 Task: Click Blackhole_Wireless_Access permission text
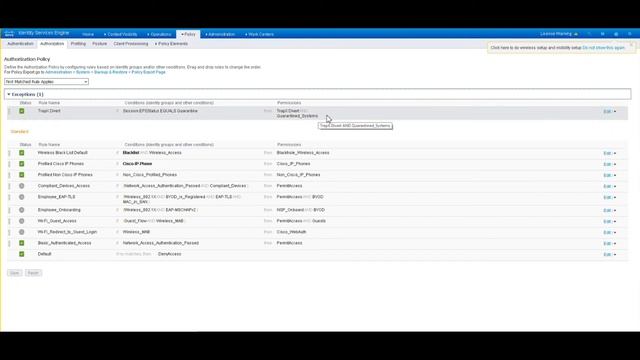pos(303,153)
